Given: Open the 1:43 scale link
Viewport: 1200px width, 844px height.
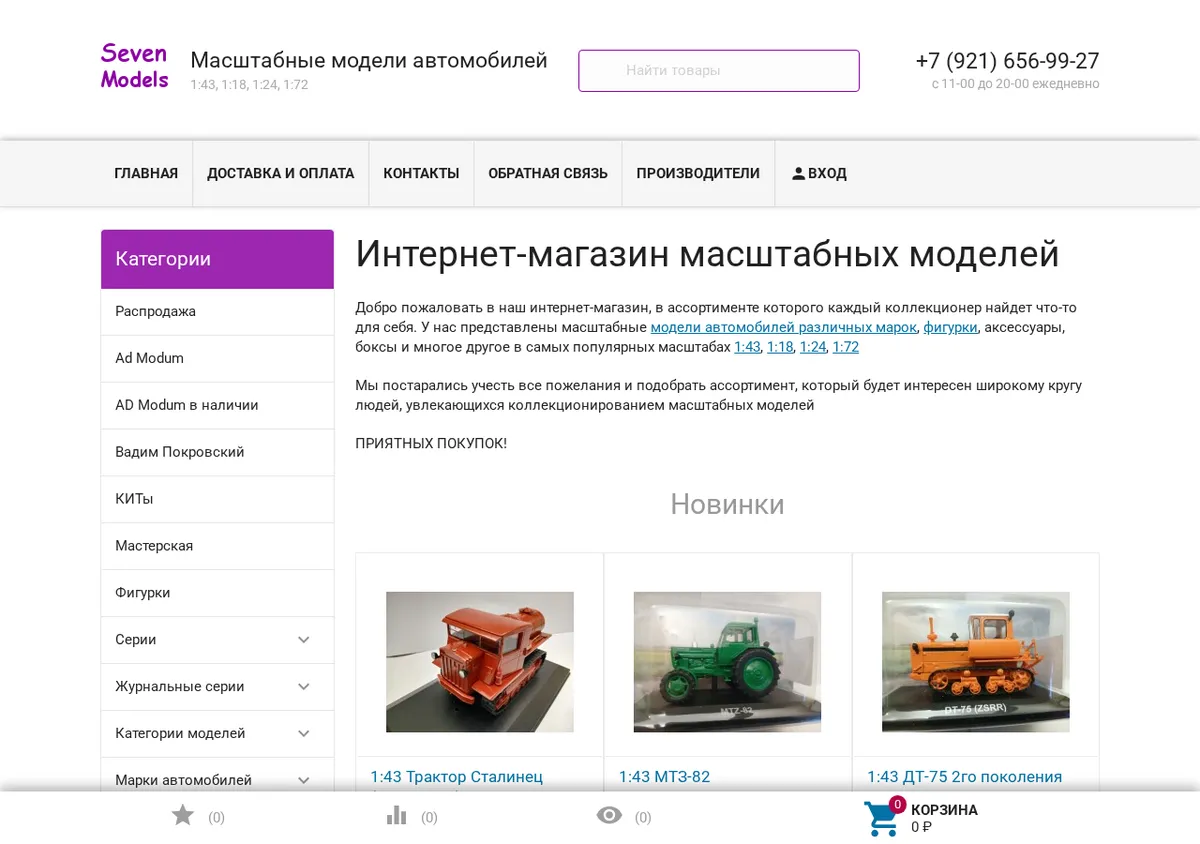Looking at the screenshot, I should pyautogui.click(x=747, y=347).
